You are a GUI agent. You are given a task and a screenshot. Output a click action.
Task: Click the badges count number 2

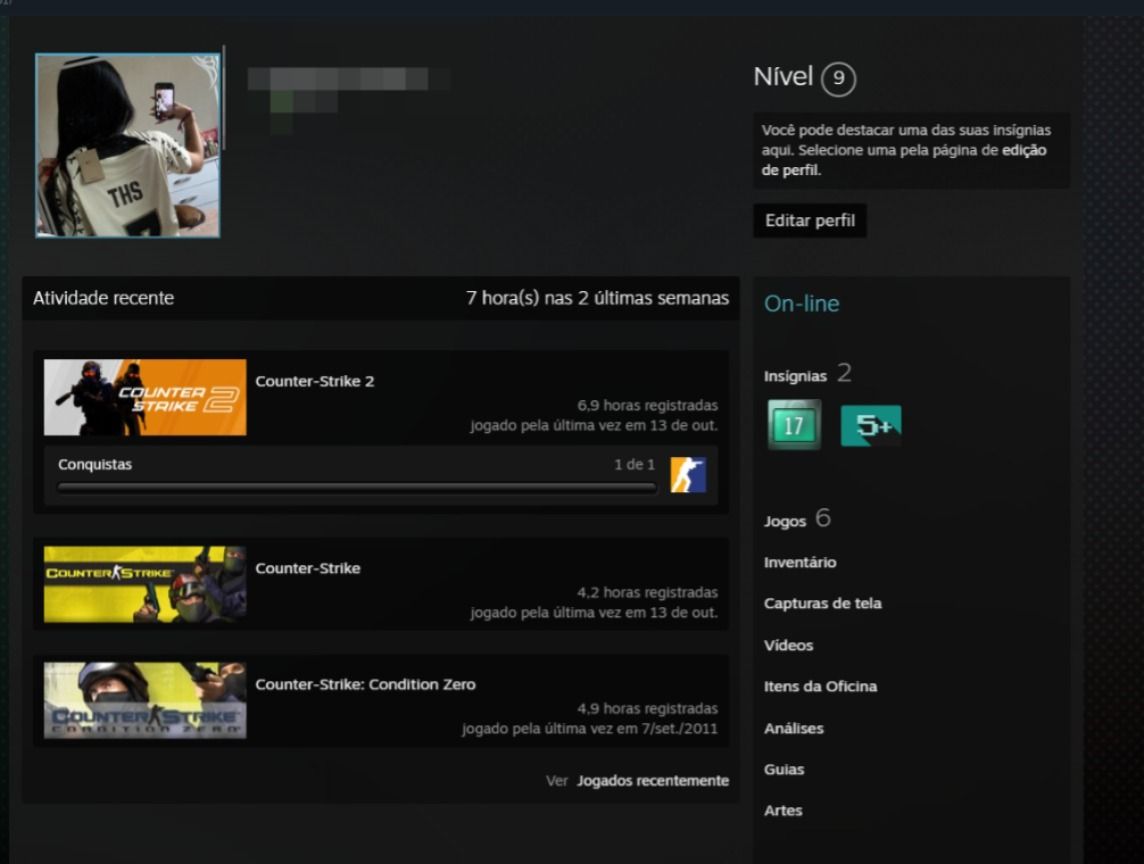pyautogui.click(x=844, y=373)
